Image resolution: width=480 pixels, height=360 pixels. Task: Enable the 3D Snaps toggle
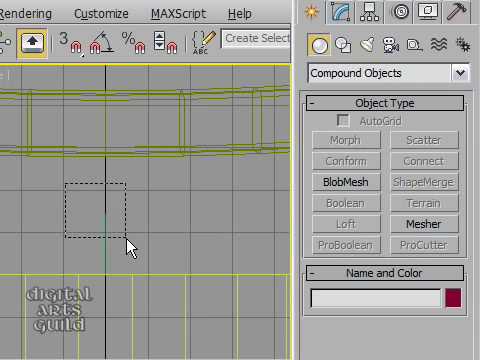(70, 43)
